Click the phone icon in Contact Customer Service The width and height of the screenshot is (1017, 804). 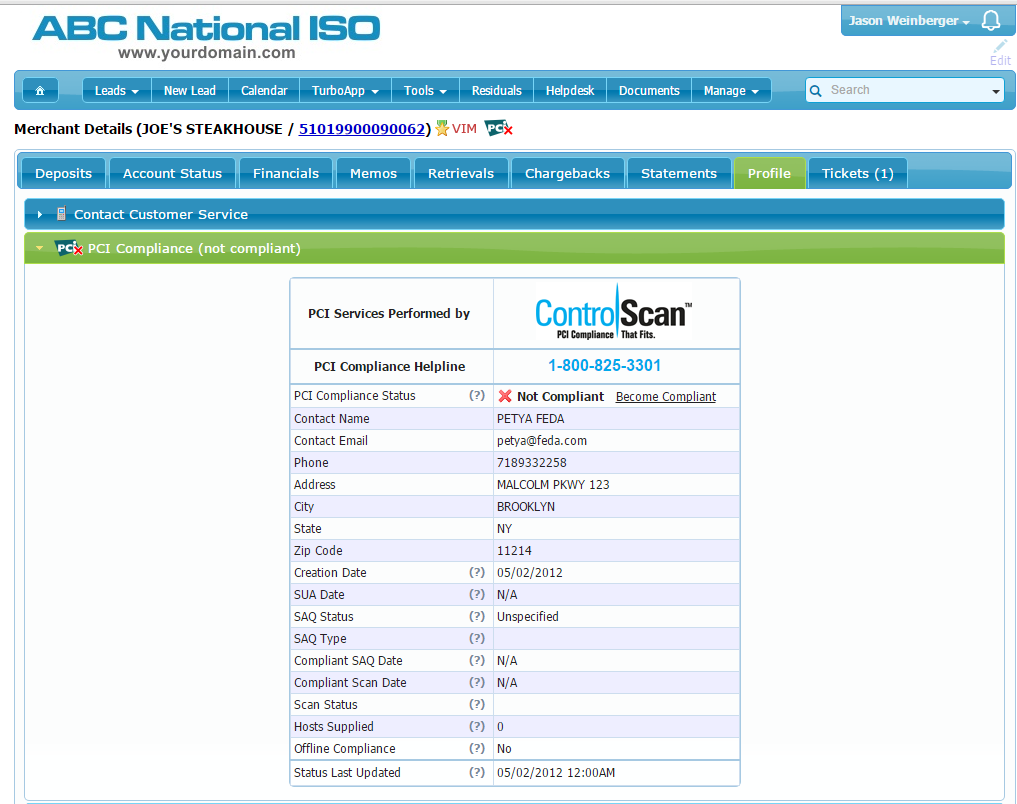(x=61, y=213)
